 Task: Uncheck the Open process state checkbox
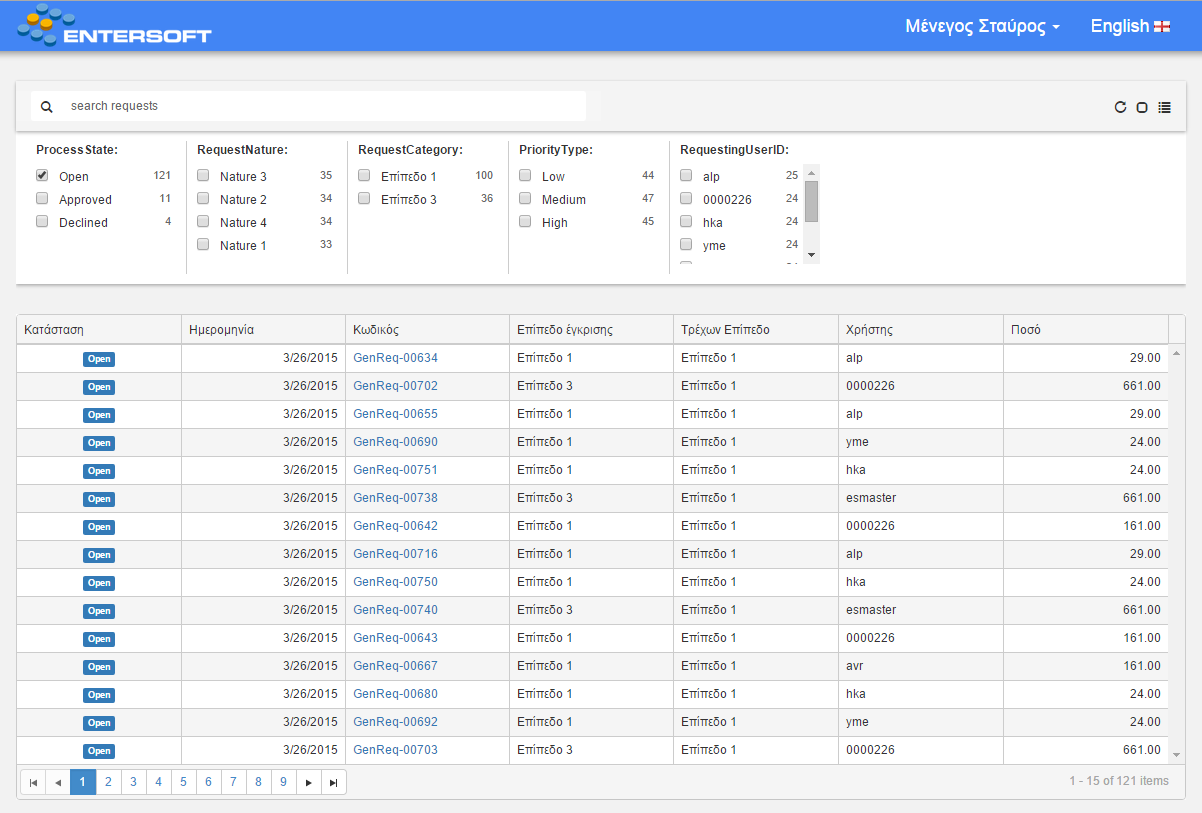coord(42,175)
